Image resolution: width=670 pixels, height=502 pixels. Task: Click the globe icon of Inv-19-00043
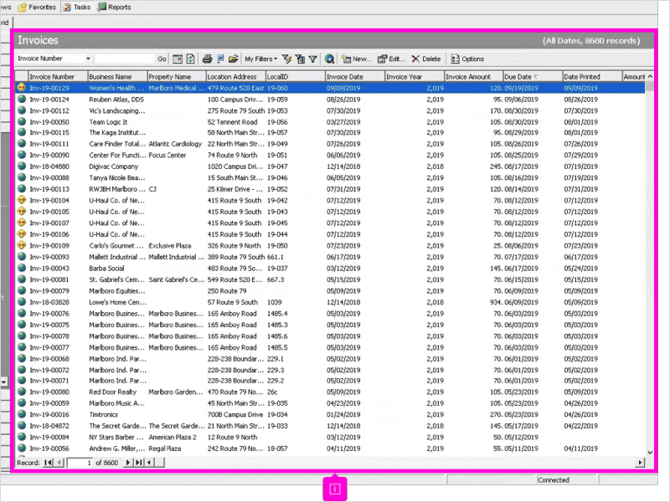coord(21,268)
